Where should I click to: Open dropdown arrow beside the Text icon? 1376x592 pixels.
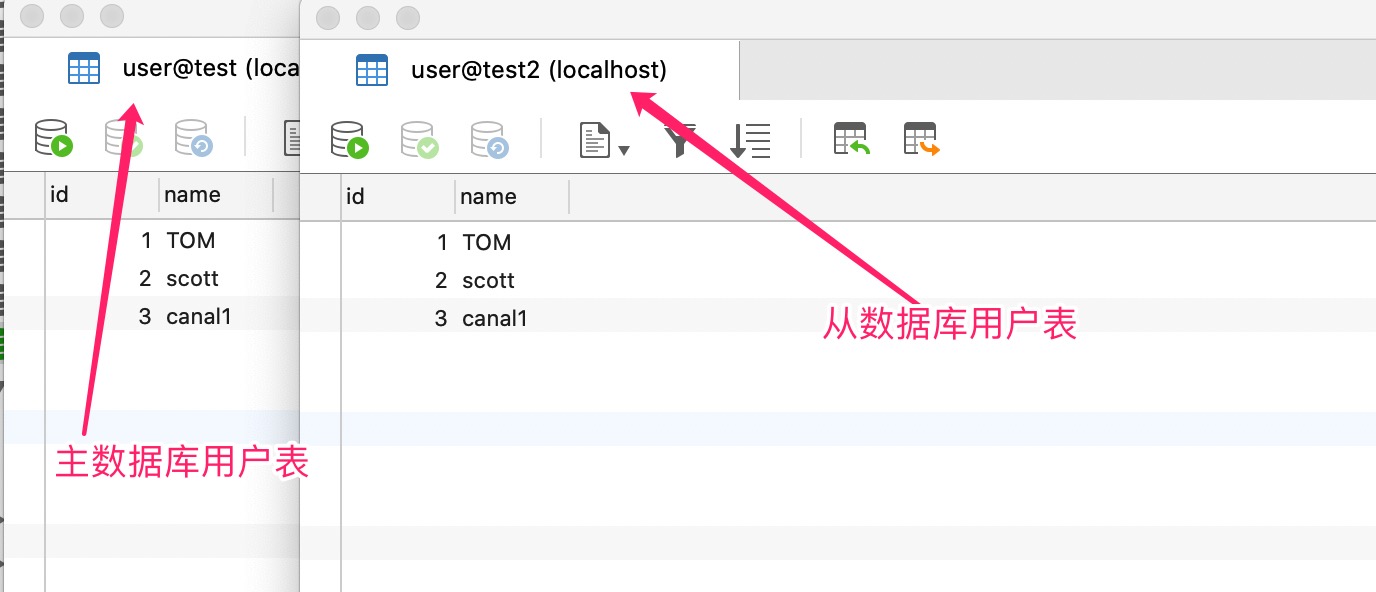tap(624, 150)
